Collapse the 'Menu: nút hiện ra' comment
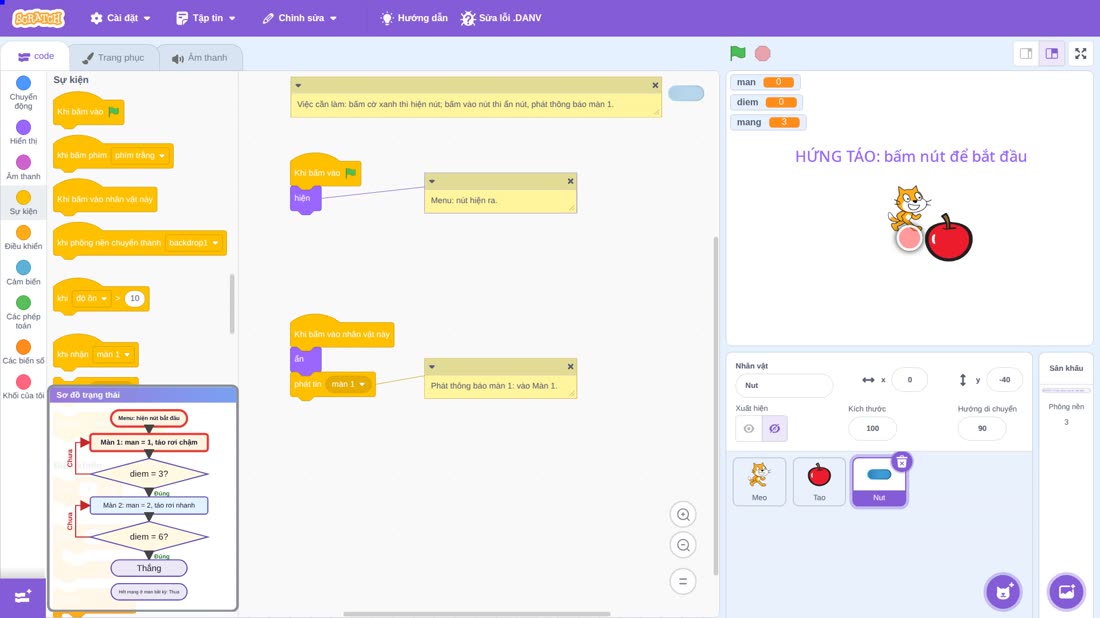 [x=432, y=181]
